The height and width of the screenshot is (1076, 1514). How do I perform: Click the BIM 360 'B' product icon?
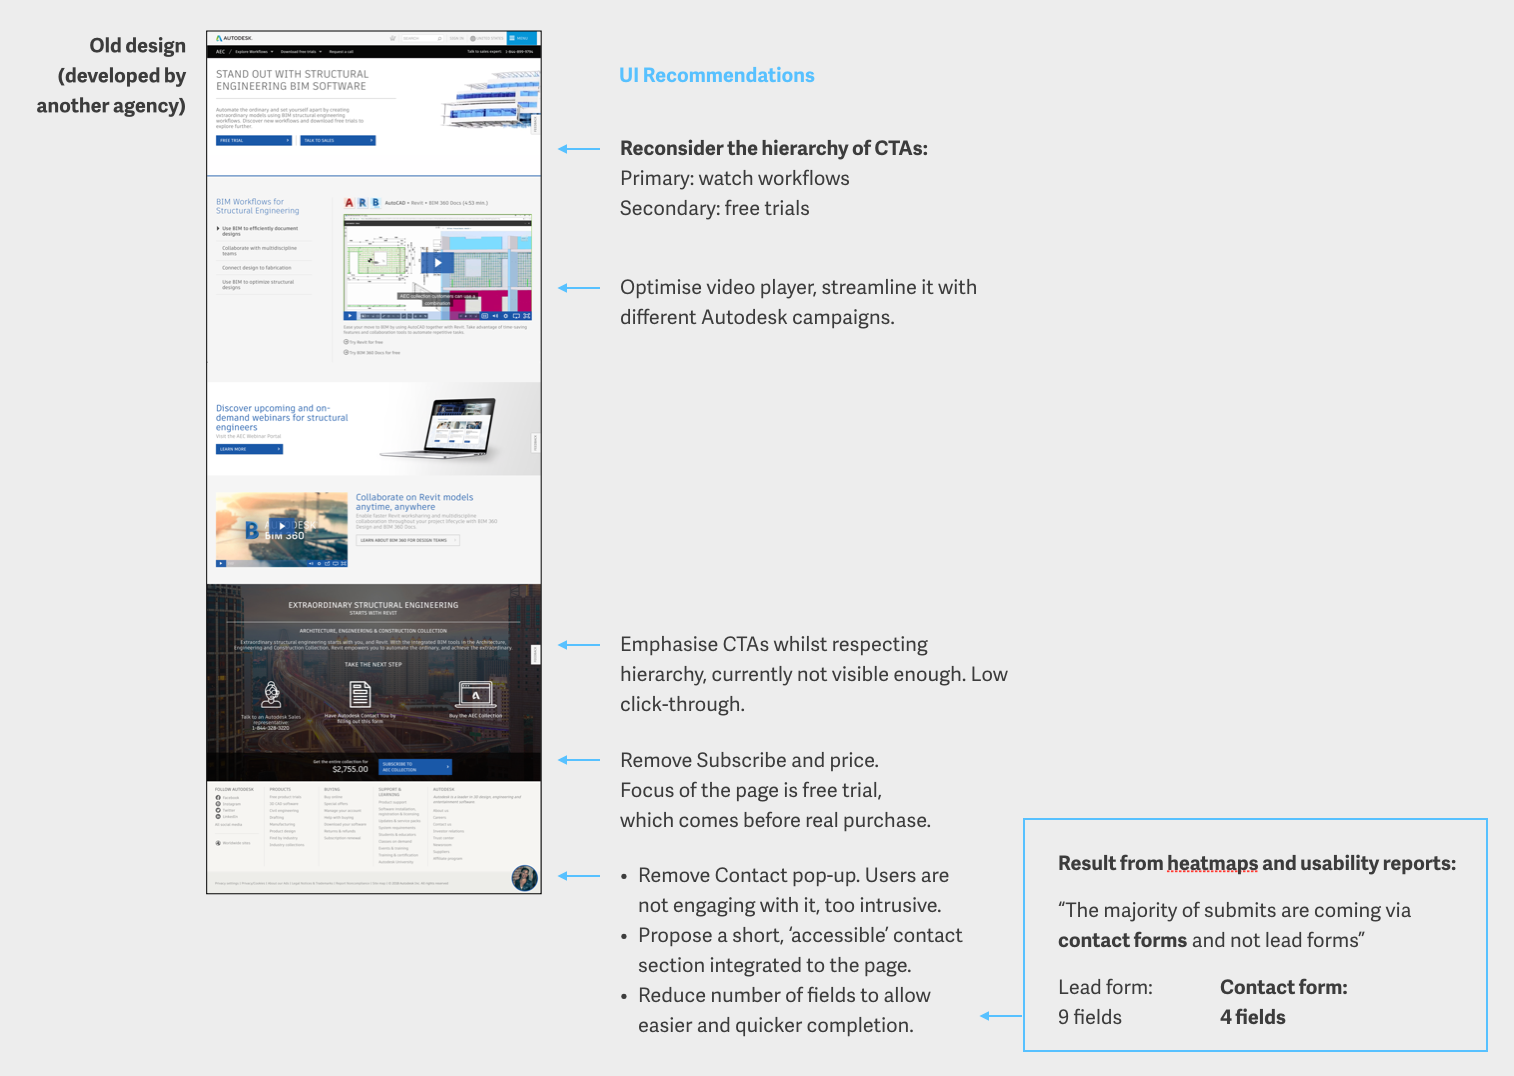[376, 203]
